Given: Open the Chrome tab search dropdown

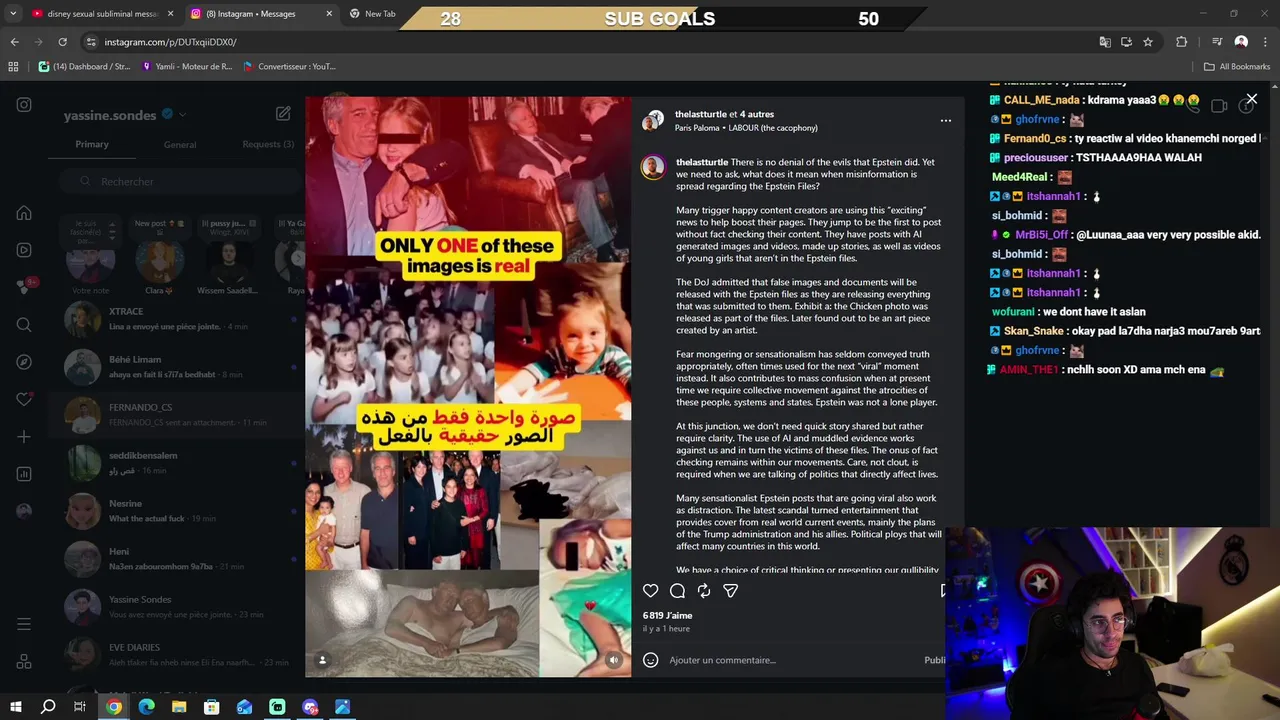Looking at the screenshot, I should (x=13, y=14).
